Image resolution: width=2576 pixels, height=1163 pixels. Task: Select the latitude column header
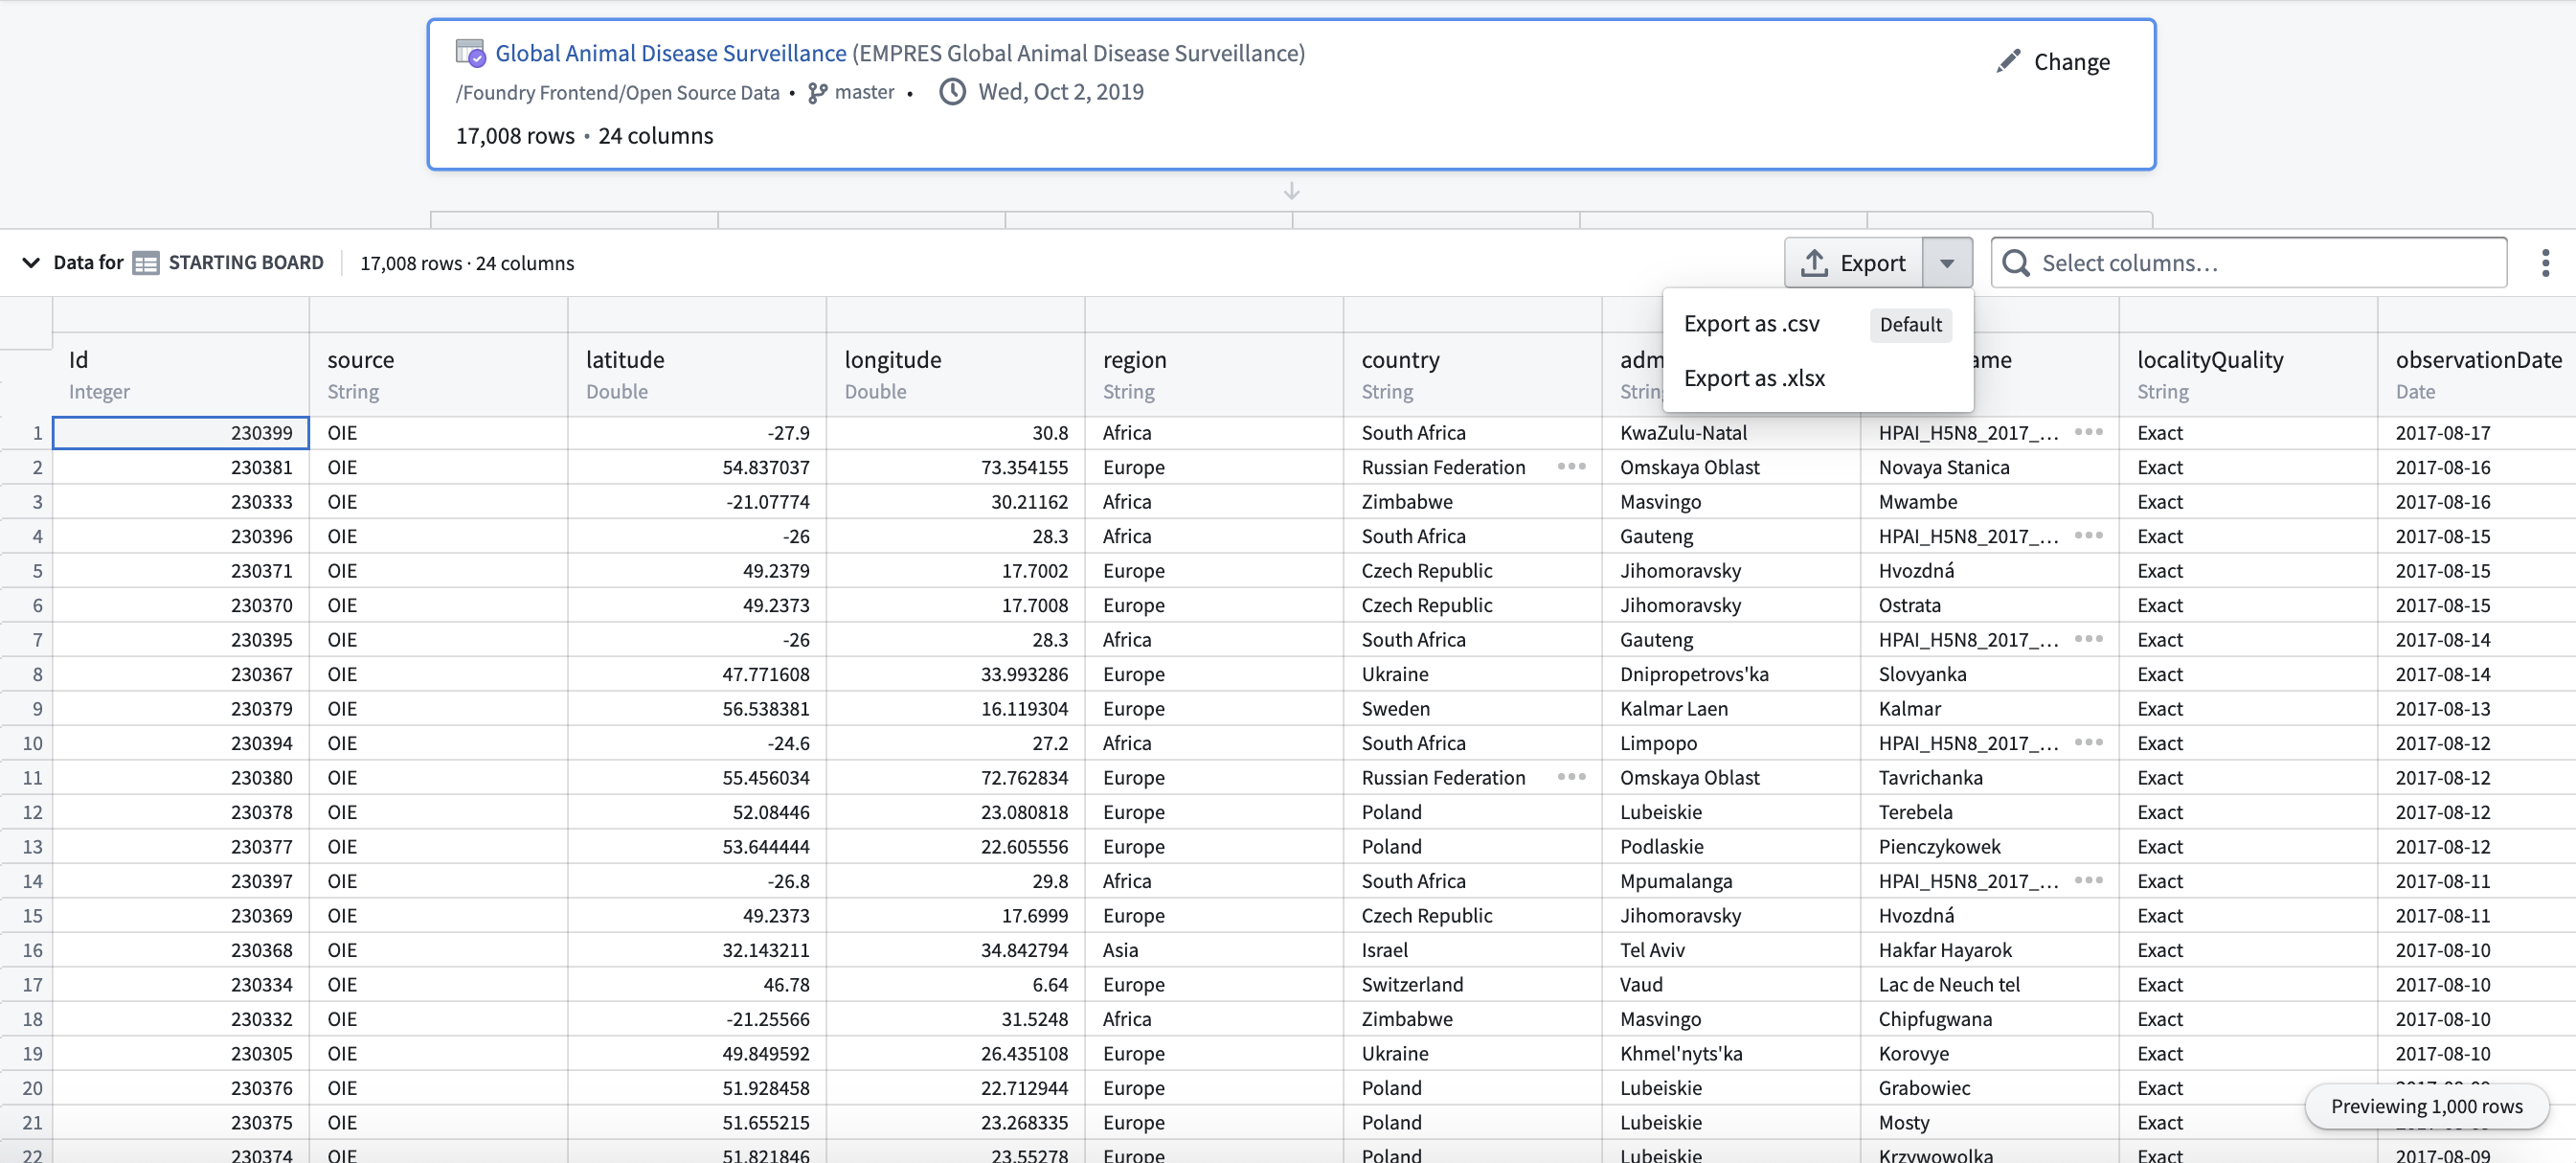[697, 374]
